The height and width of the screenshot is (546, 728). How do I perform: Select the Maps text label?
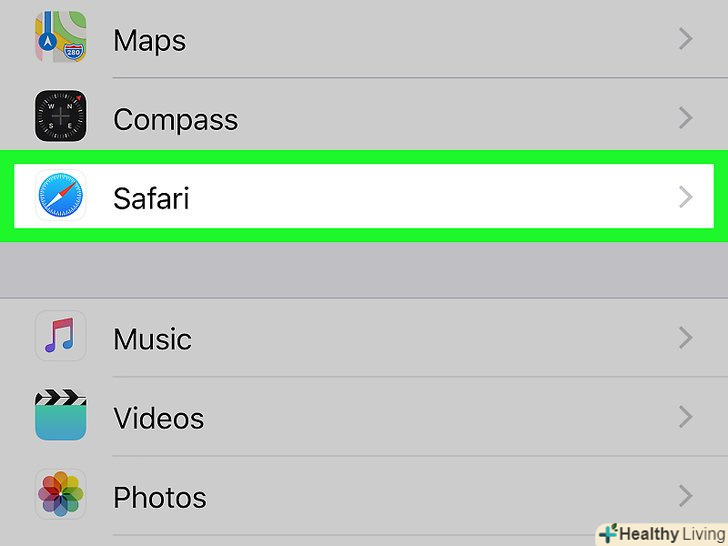coord(149,41)
